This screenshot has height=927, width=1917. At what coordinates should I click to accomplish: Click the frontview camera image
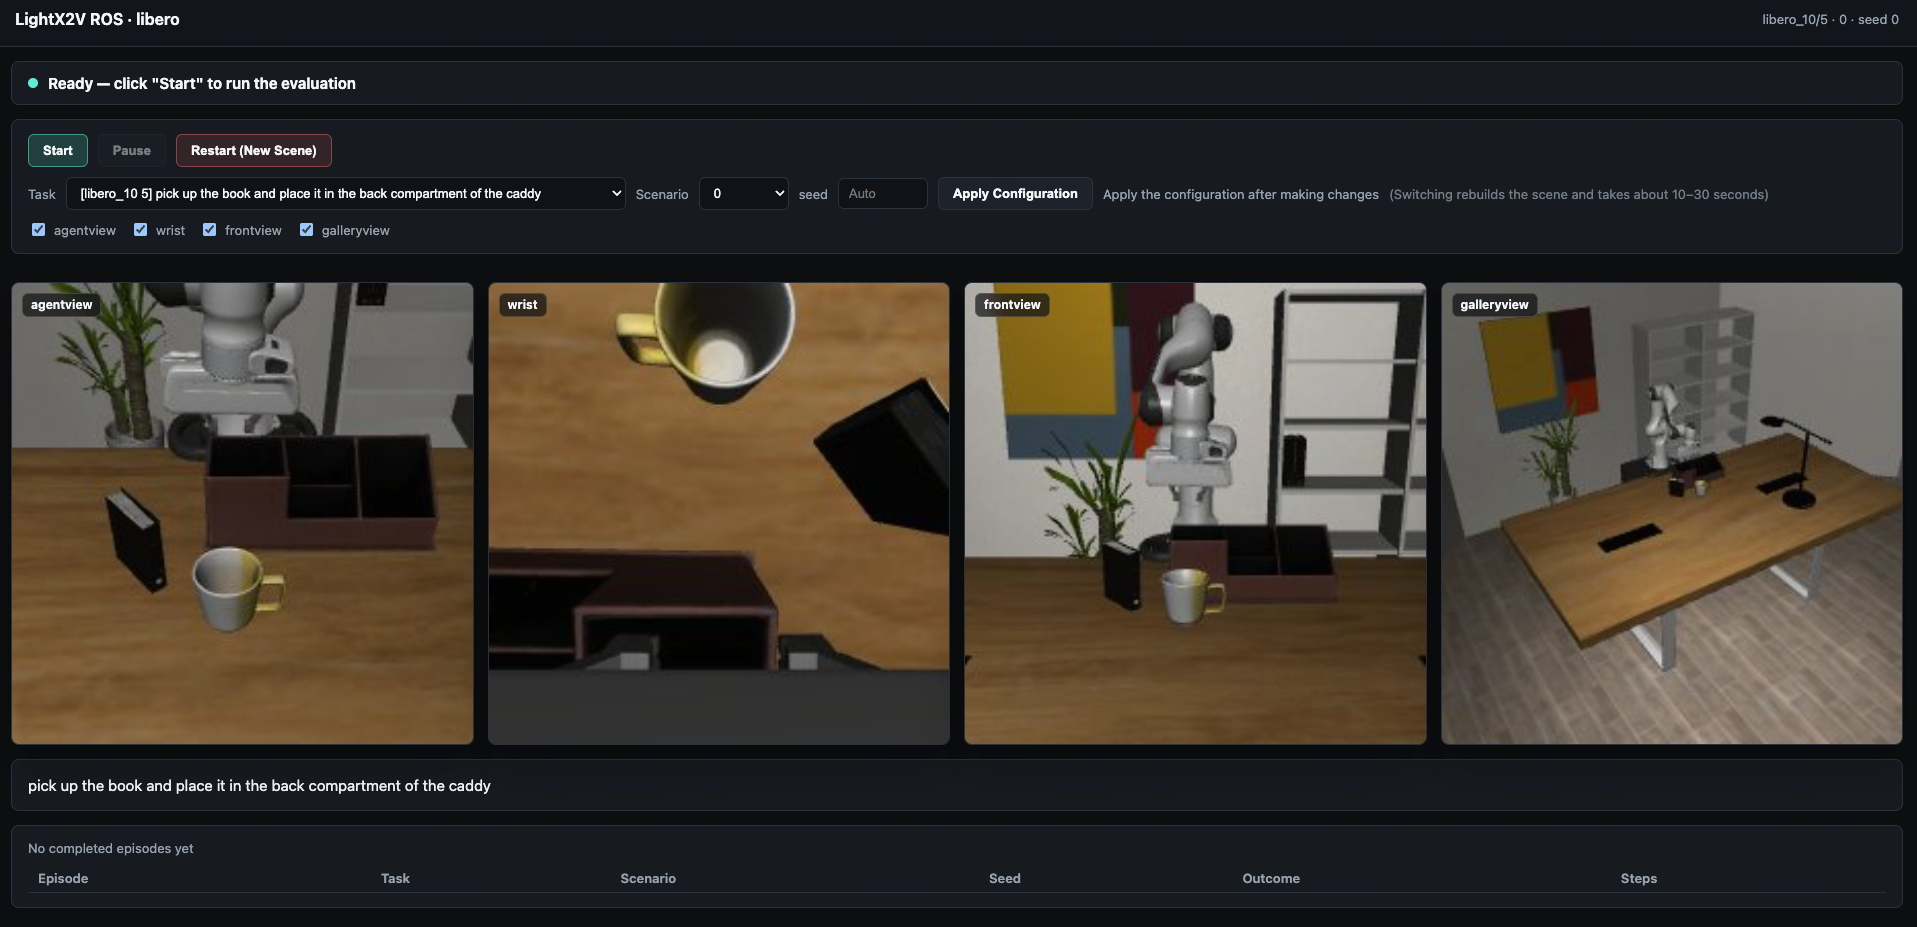pyautogui.click(x=1195, y=513)
